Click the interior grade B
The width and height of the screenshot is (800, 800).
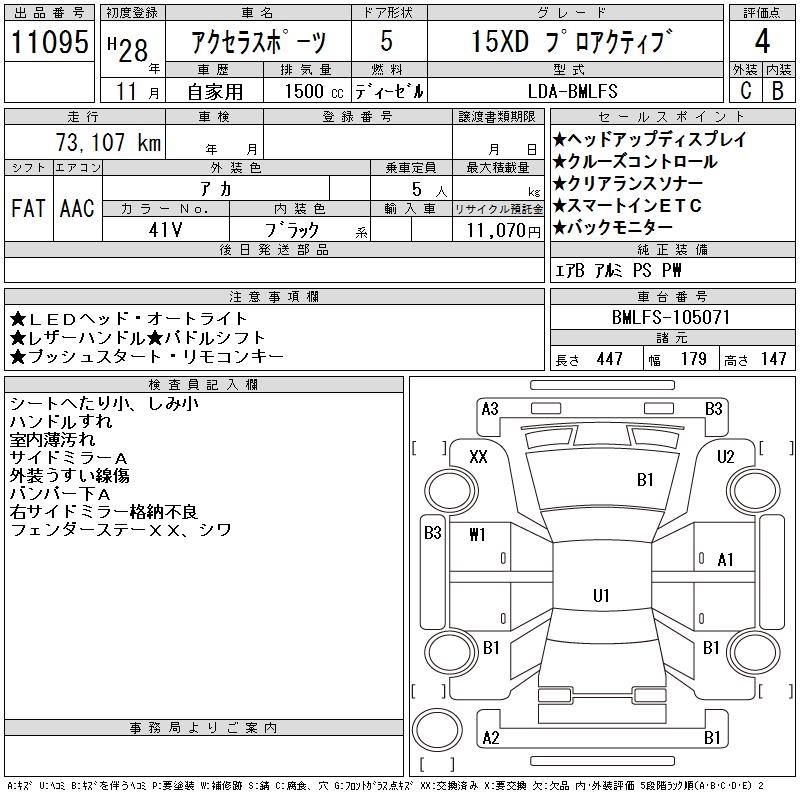tap(778, 91)
